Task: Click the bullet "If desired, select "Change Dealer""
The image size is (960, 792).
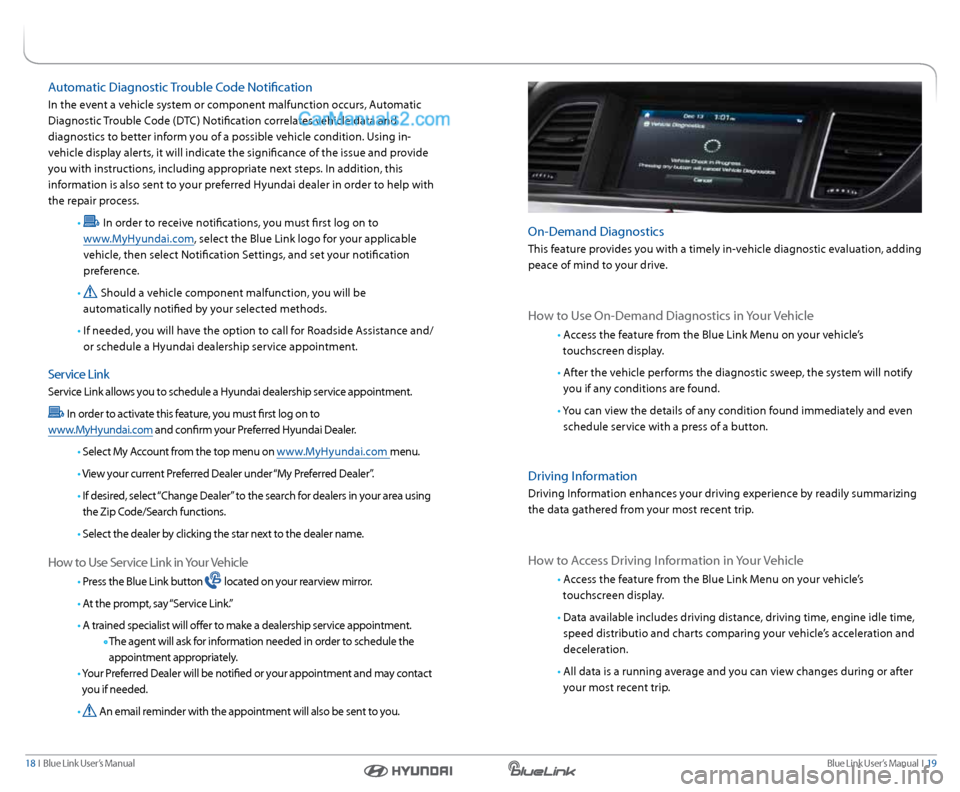Action: click(256, 503)
